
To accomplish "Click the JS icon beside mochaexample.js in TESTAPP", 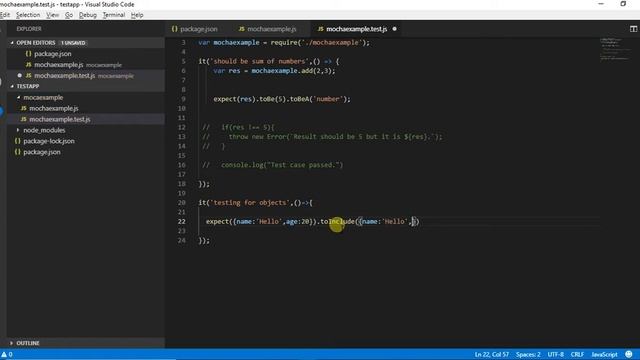I will 24,108.
